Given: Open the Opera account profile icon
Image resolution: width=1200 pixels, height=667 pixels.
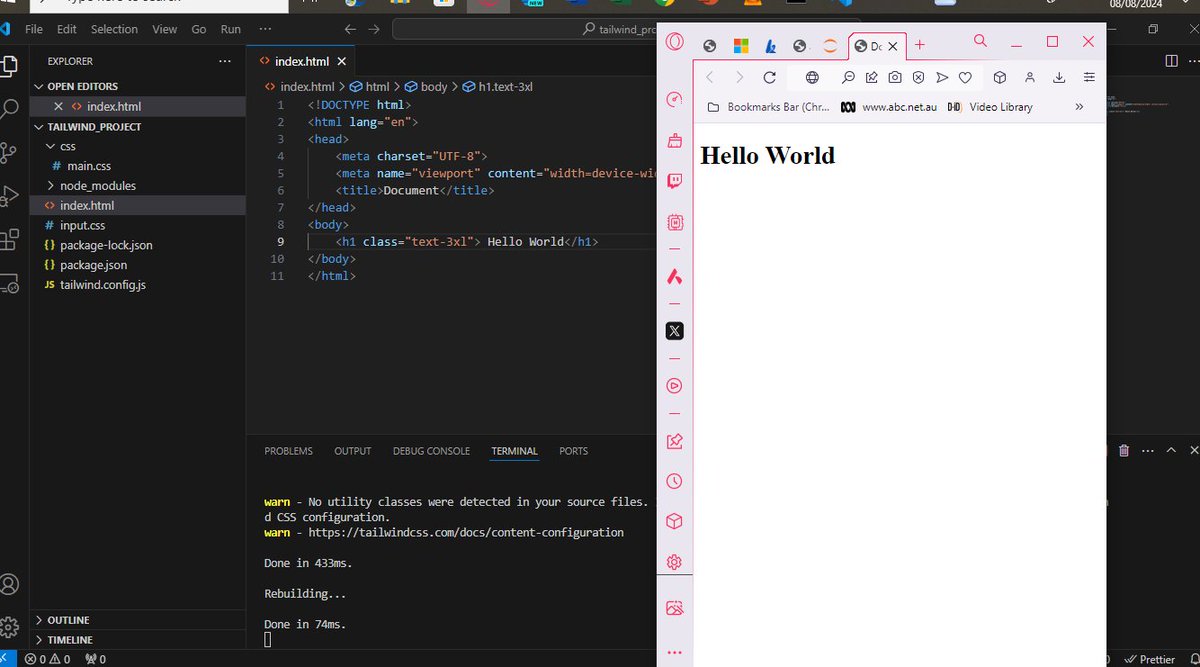Looking at the screenshot, I should pyautogui.click(x=1029, y=77).
